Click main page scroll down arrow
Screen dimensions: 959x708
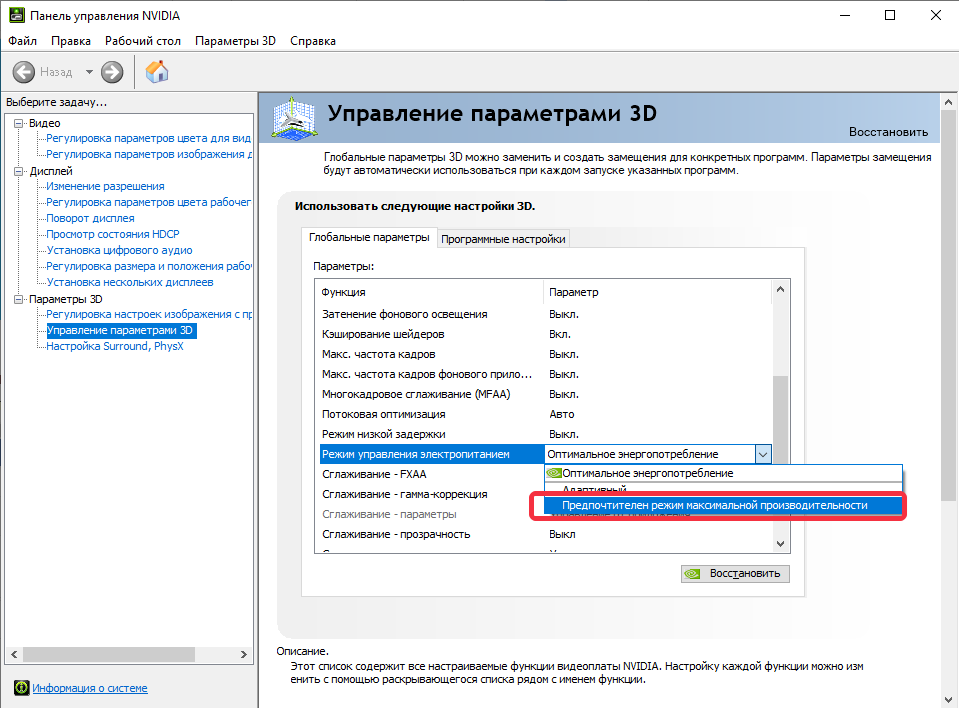pos(949,699)
